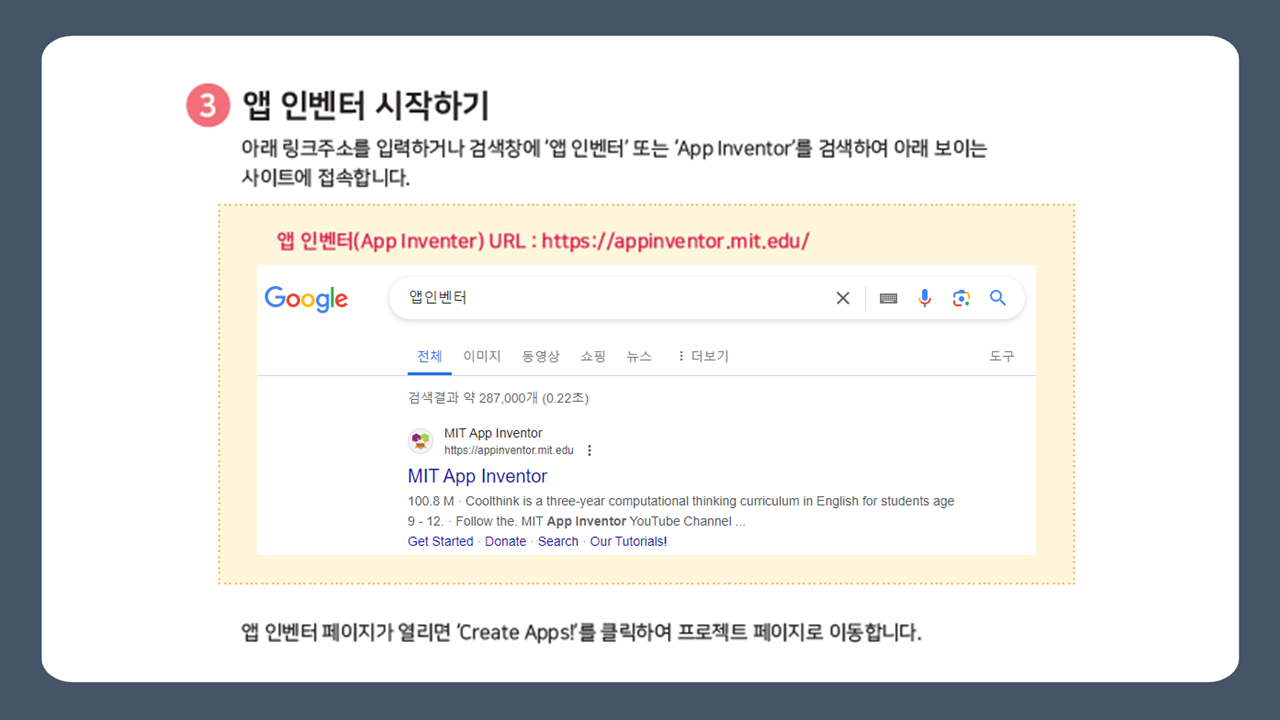
Task: Open the 도구 search tools
Action: click(x=1002, y=356)
